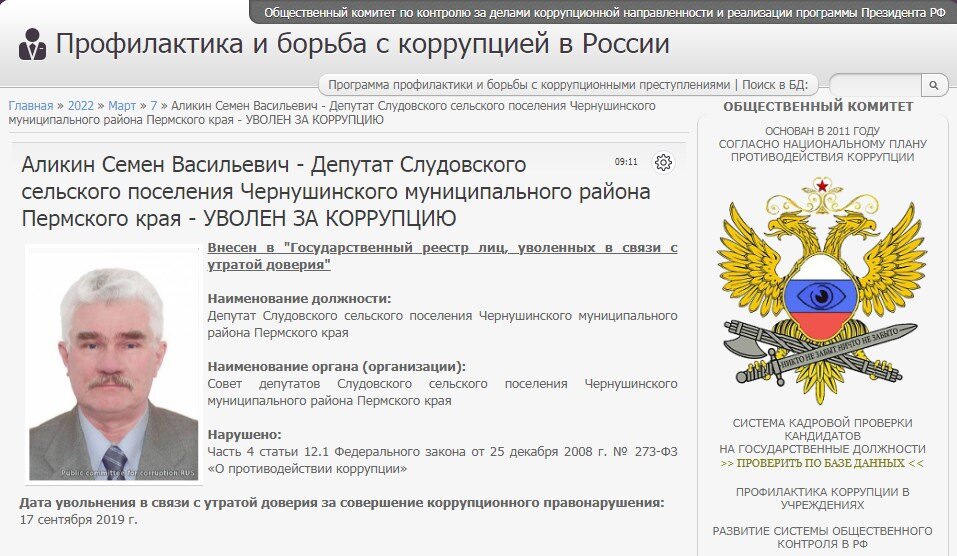Image resolution: width=957 pixels, height=556 pixels.
Task: Click the 09:11 post time
Action: pos(626,162)
